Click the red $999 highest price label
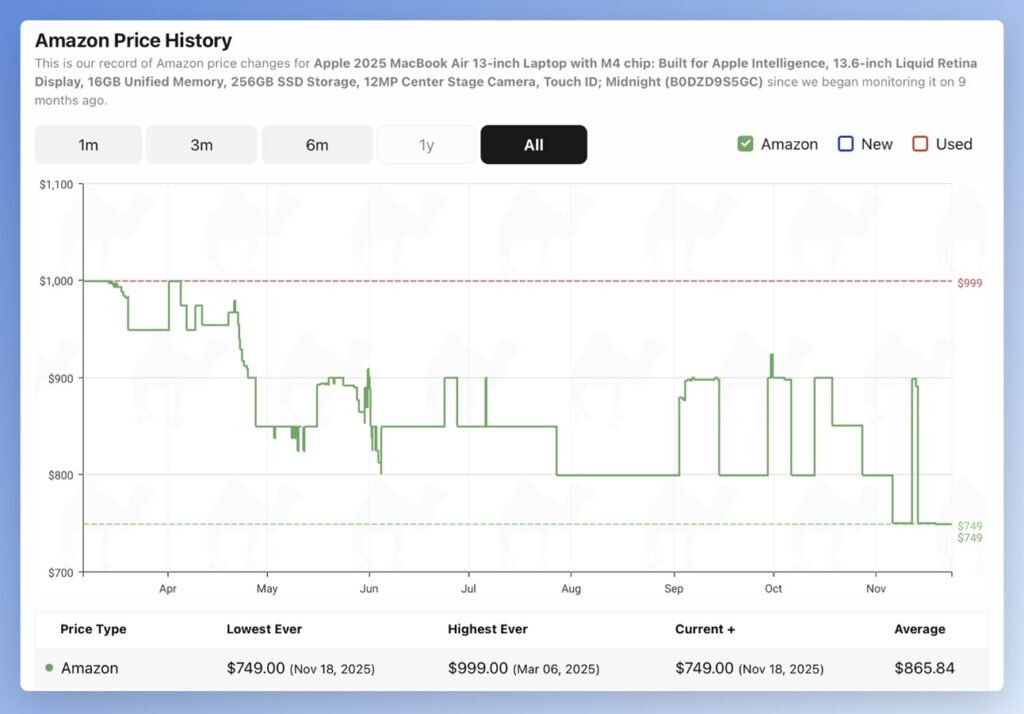 969,283
